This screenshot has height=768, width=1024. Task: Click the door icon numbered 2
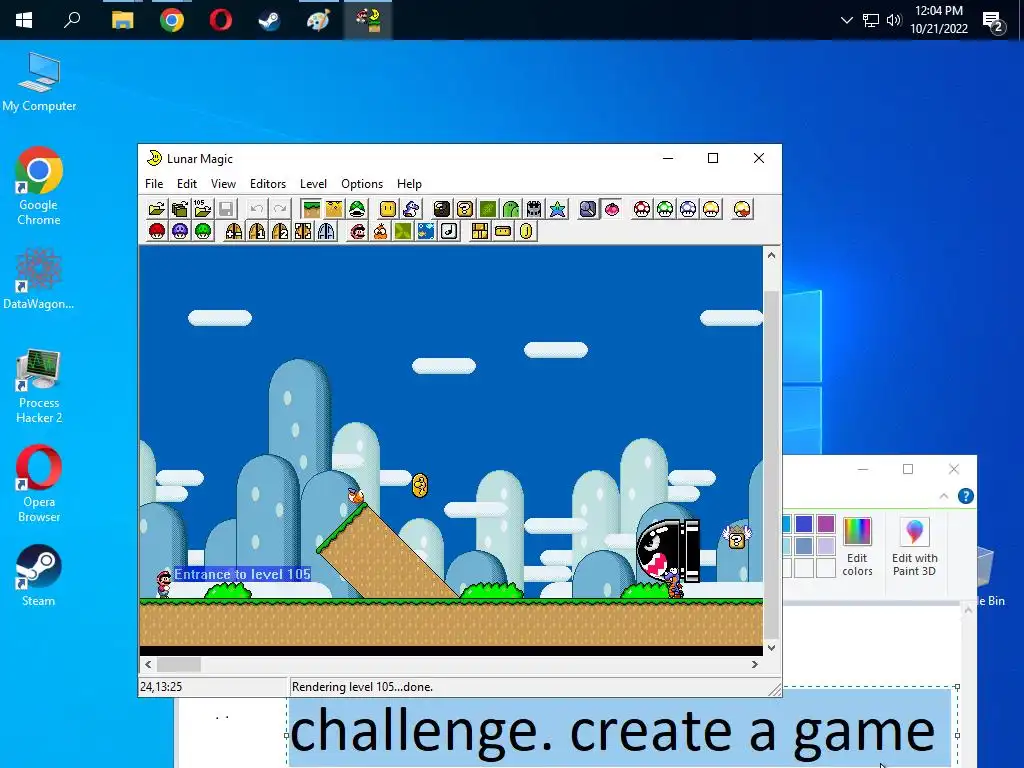click(280, 231)
